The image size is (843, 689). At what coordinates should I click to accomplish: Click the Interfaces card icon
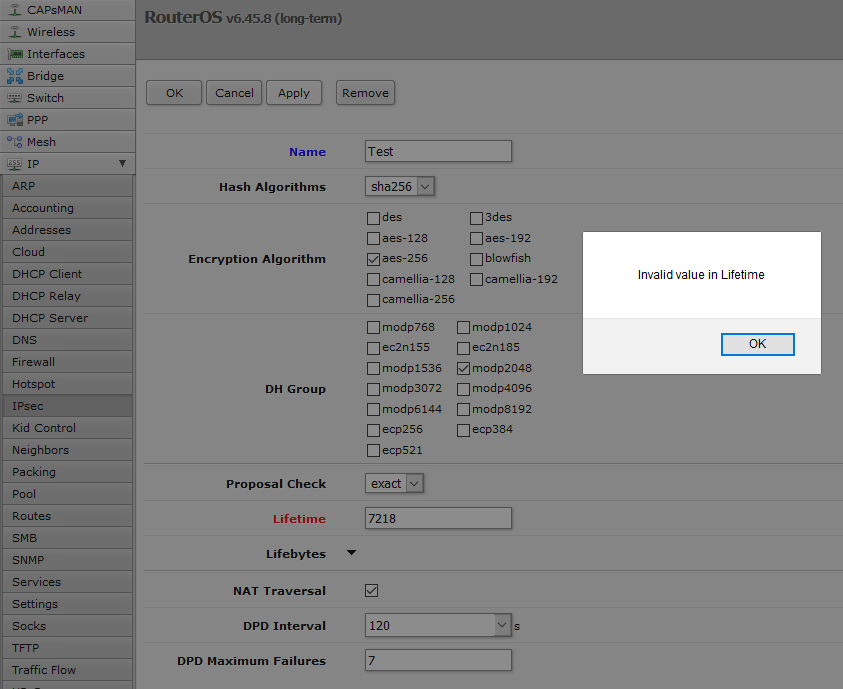click(x=15, y=54)
